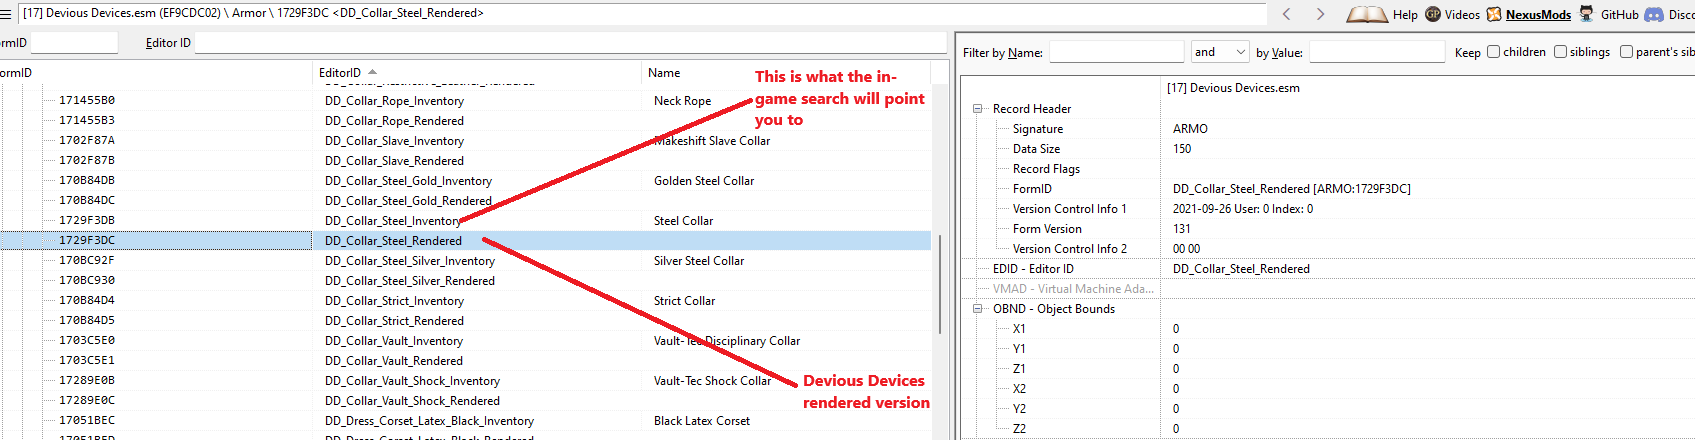Viewport: 1695px width, 440px height.
Task: Collapse the OBND - Object Bounds node
Action: (x=978, y=309)
